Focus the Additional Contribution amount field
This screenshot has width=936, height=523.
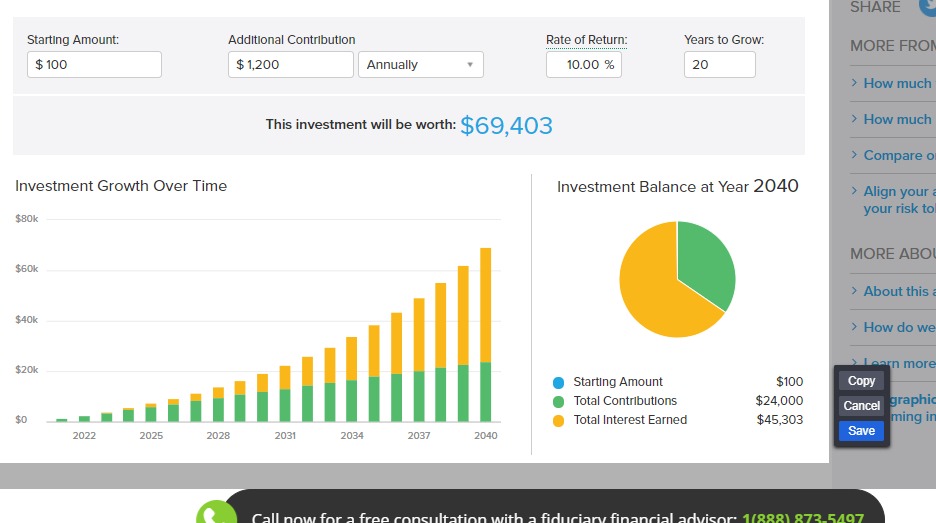[291, 65]
